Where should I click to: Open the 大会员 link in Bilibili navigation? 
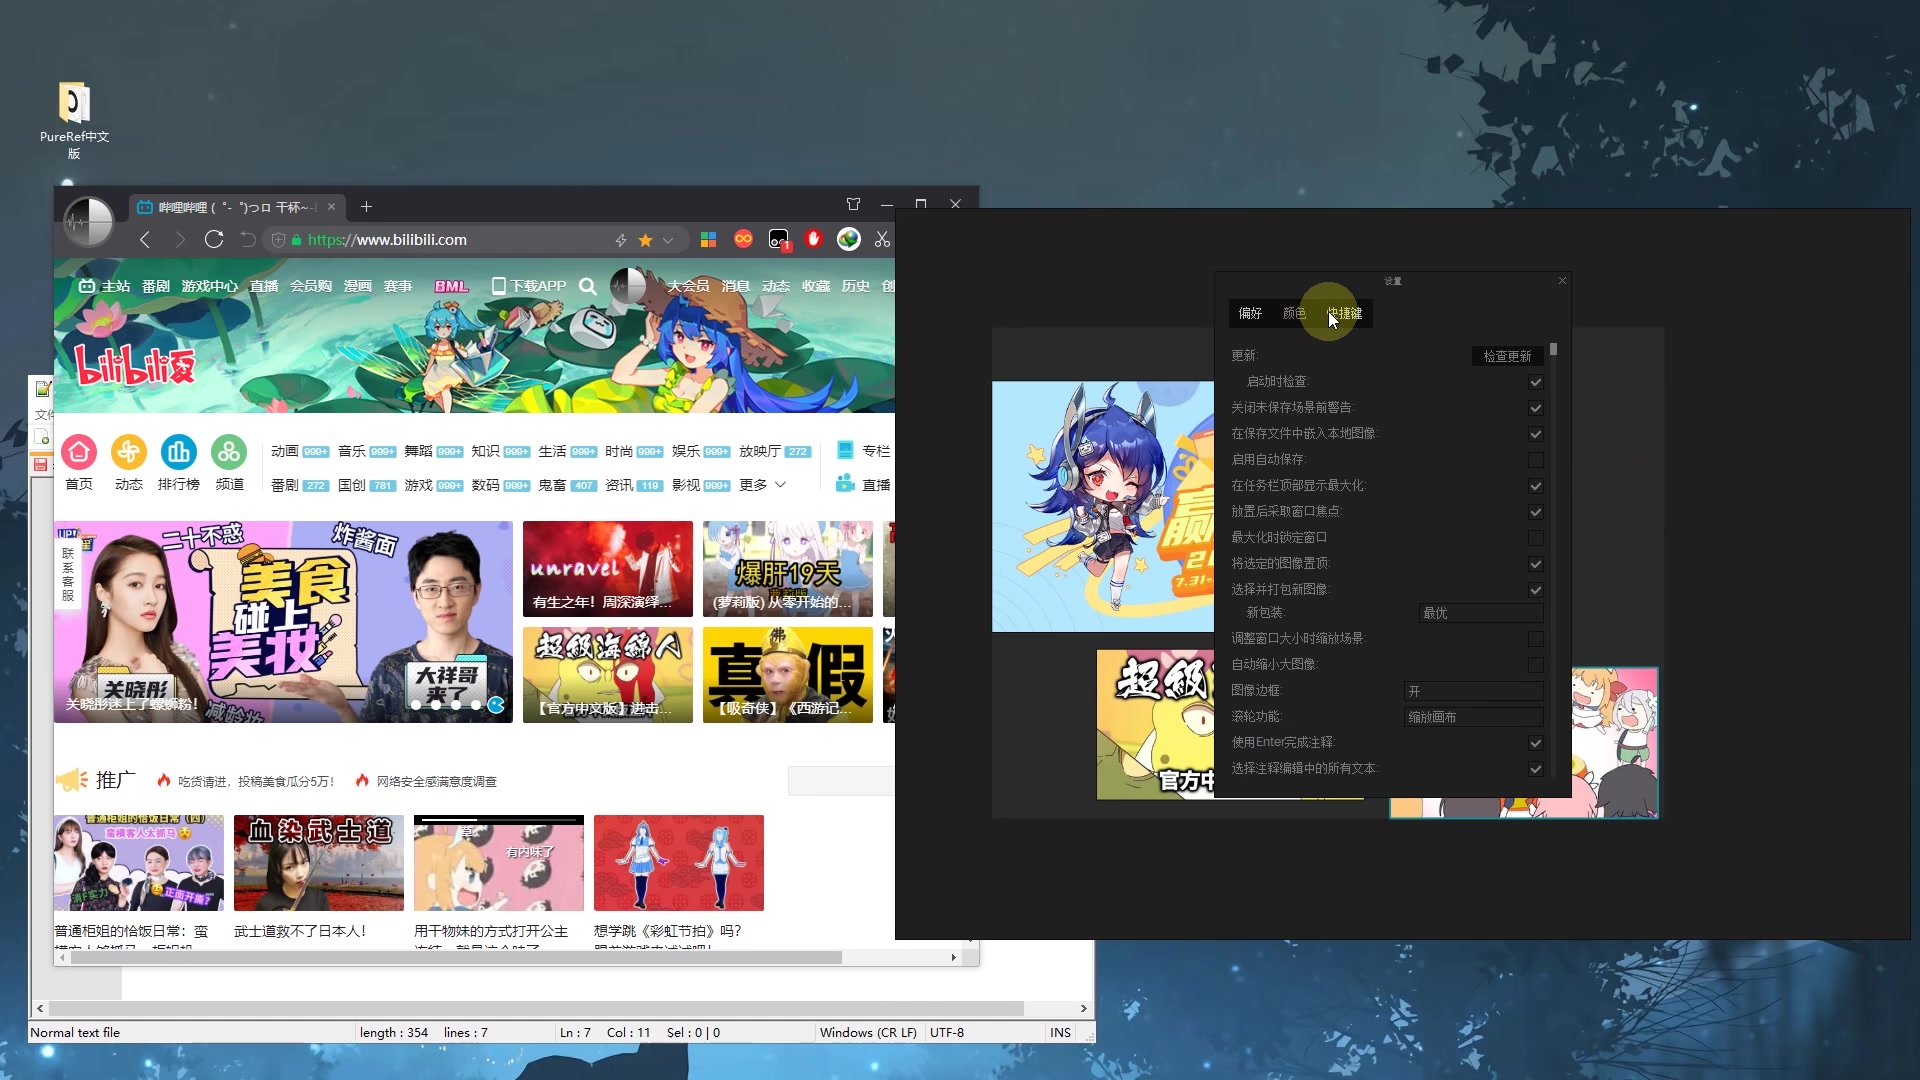click(688, 286)
